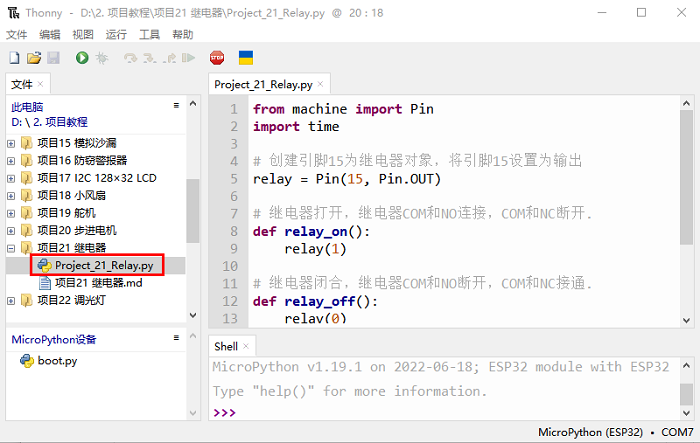The width and height of the screenshot is (700, 443).
Task: Click the Debug current script bug icon
Action: coord(101,59)
